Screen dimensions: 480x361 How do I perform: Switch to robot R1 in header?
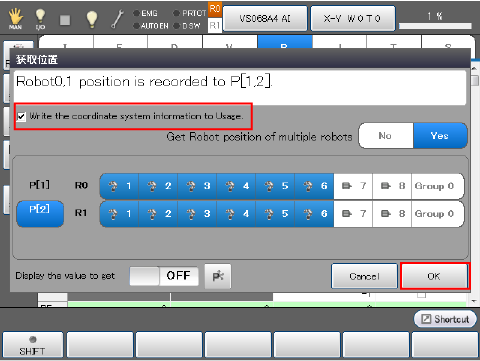point(215,26)
